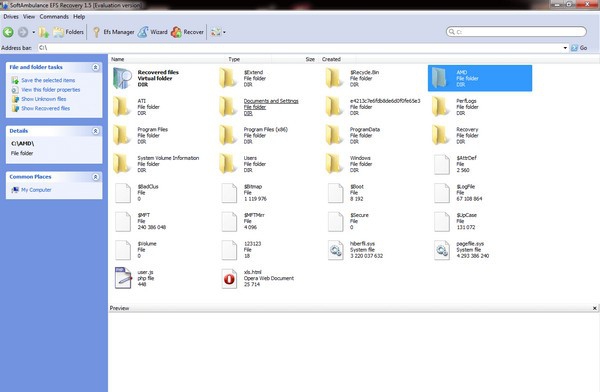Select the Windows folder icon
This screenshot has height=392, width=600.
335,164
